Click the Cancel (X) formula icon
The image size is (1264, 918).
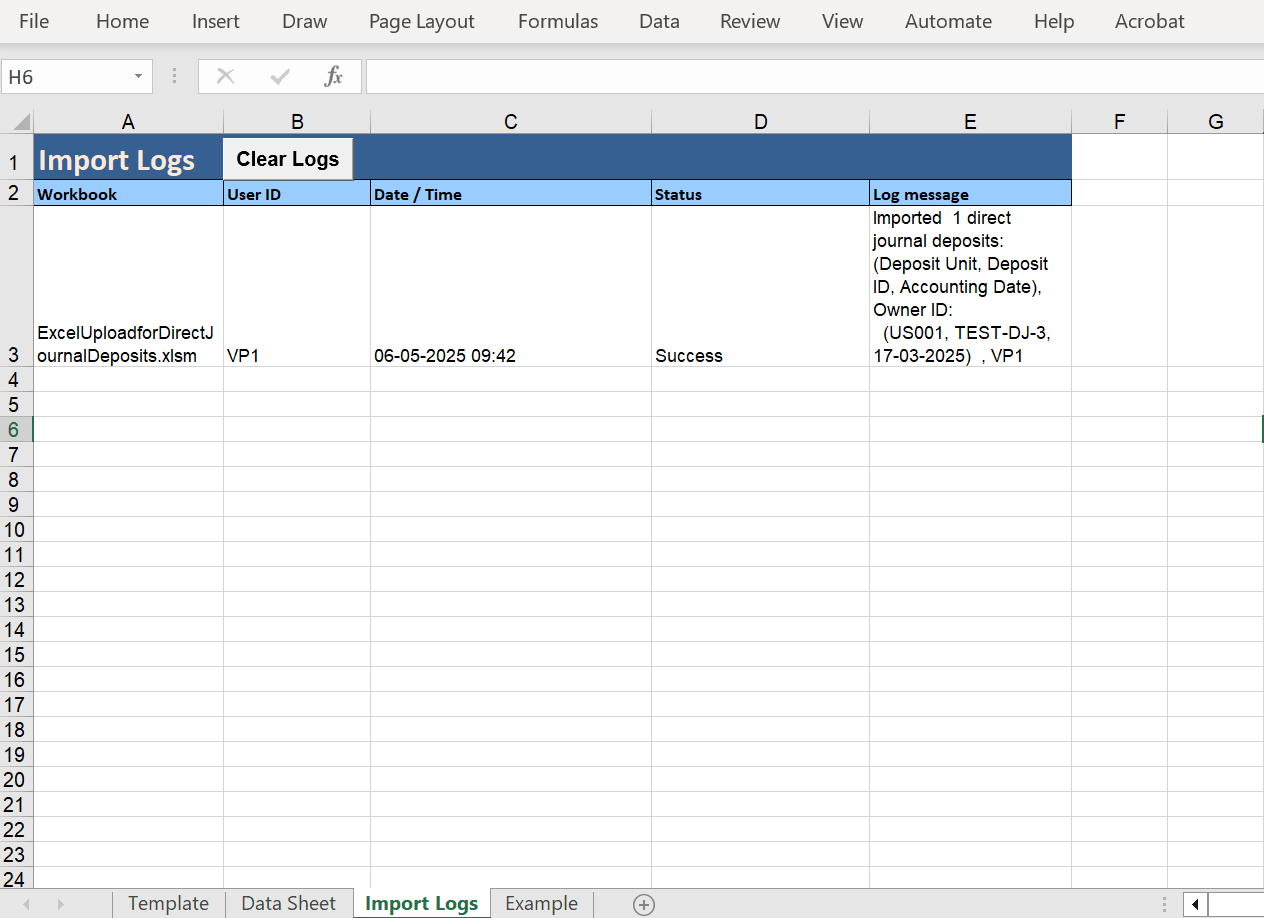click(x=225, y=76)
